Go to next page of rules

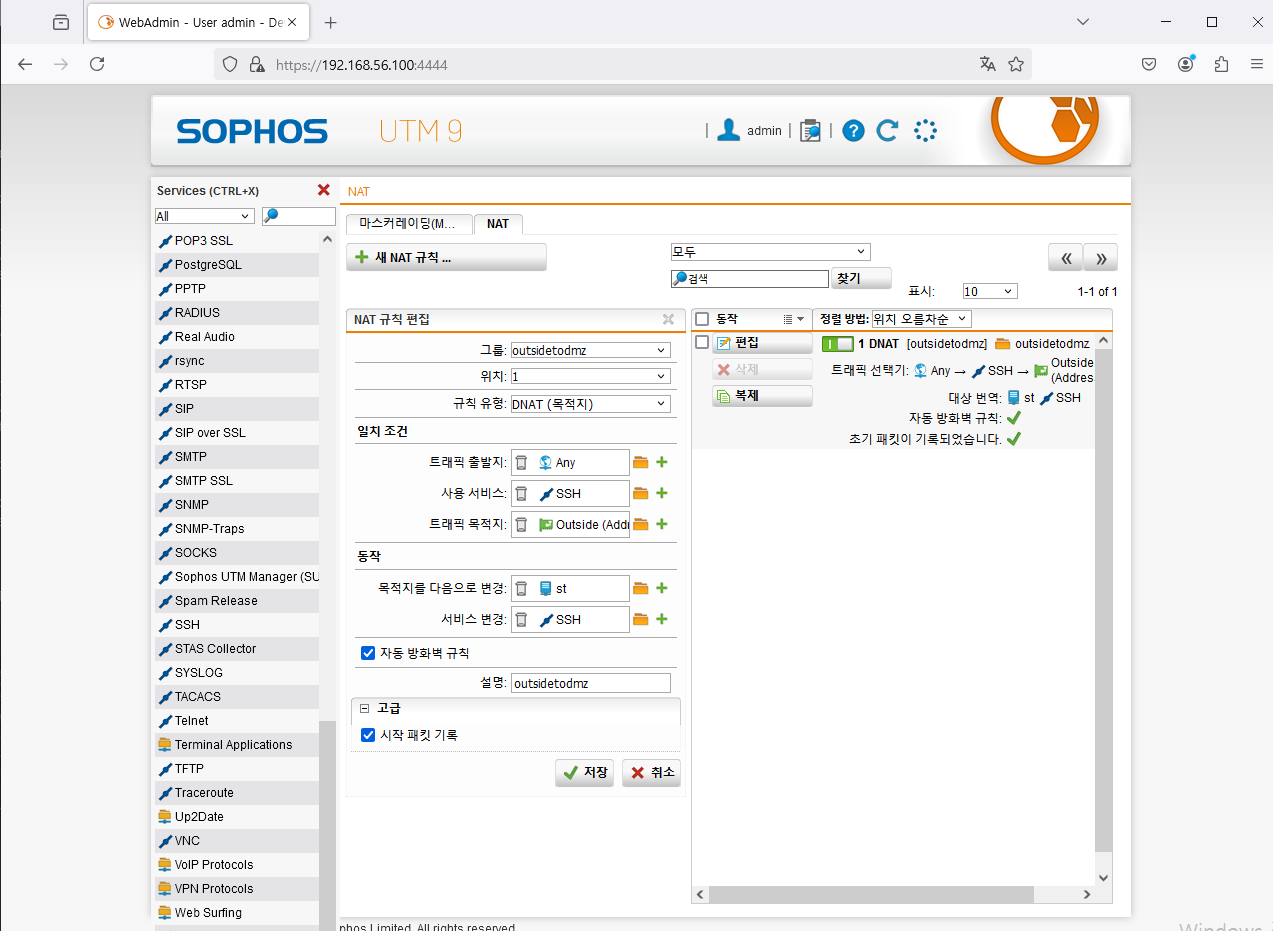point(1101,257)
